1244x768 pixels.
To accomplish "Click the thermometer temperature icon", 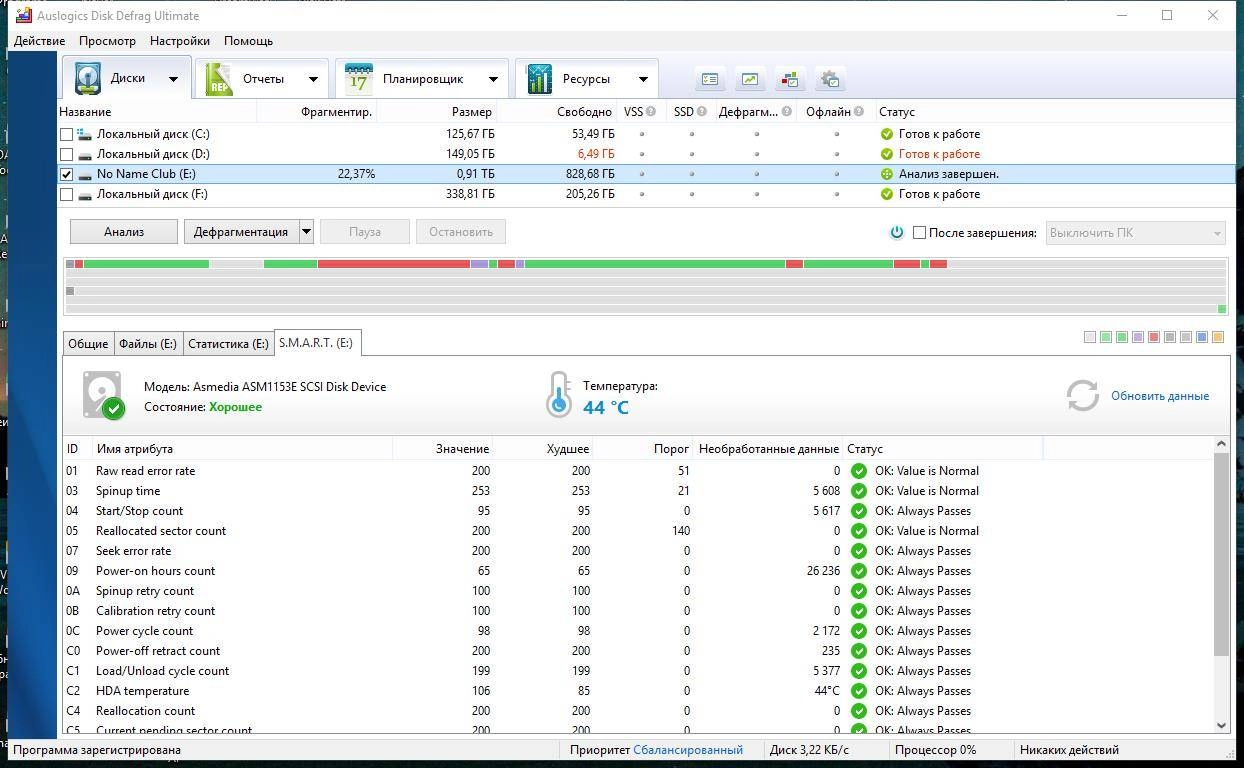I will [558, 395].
